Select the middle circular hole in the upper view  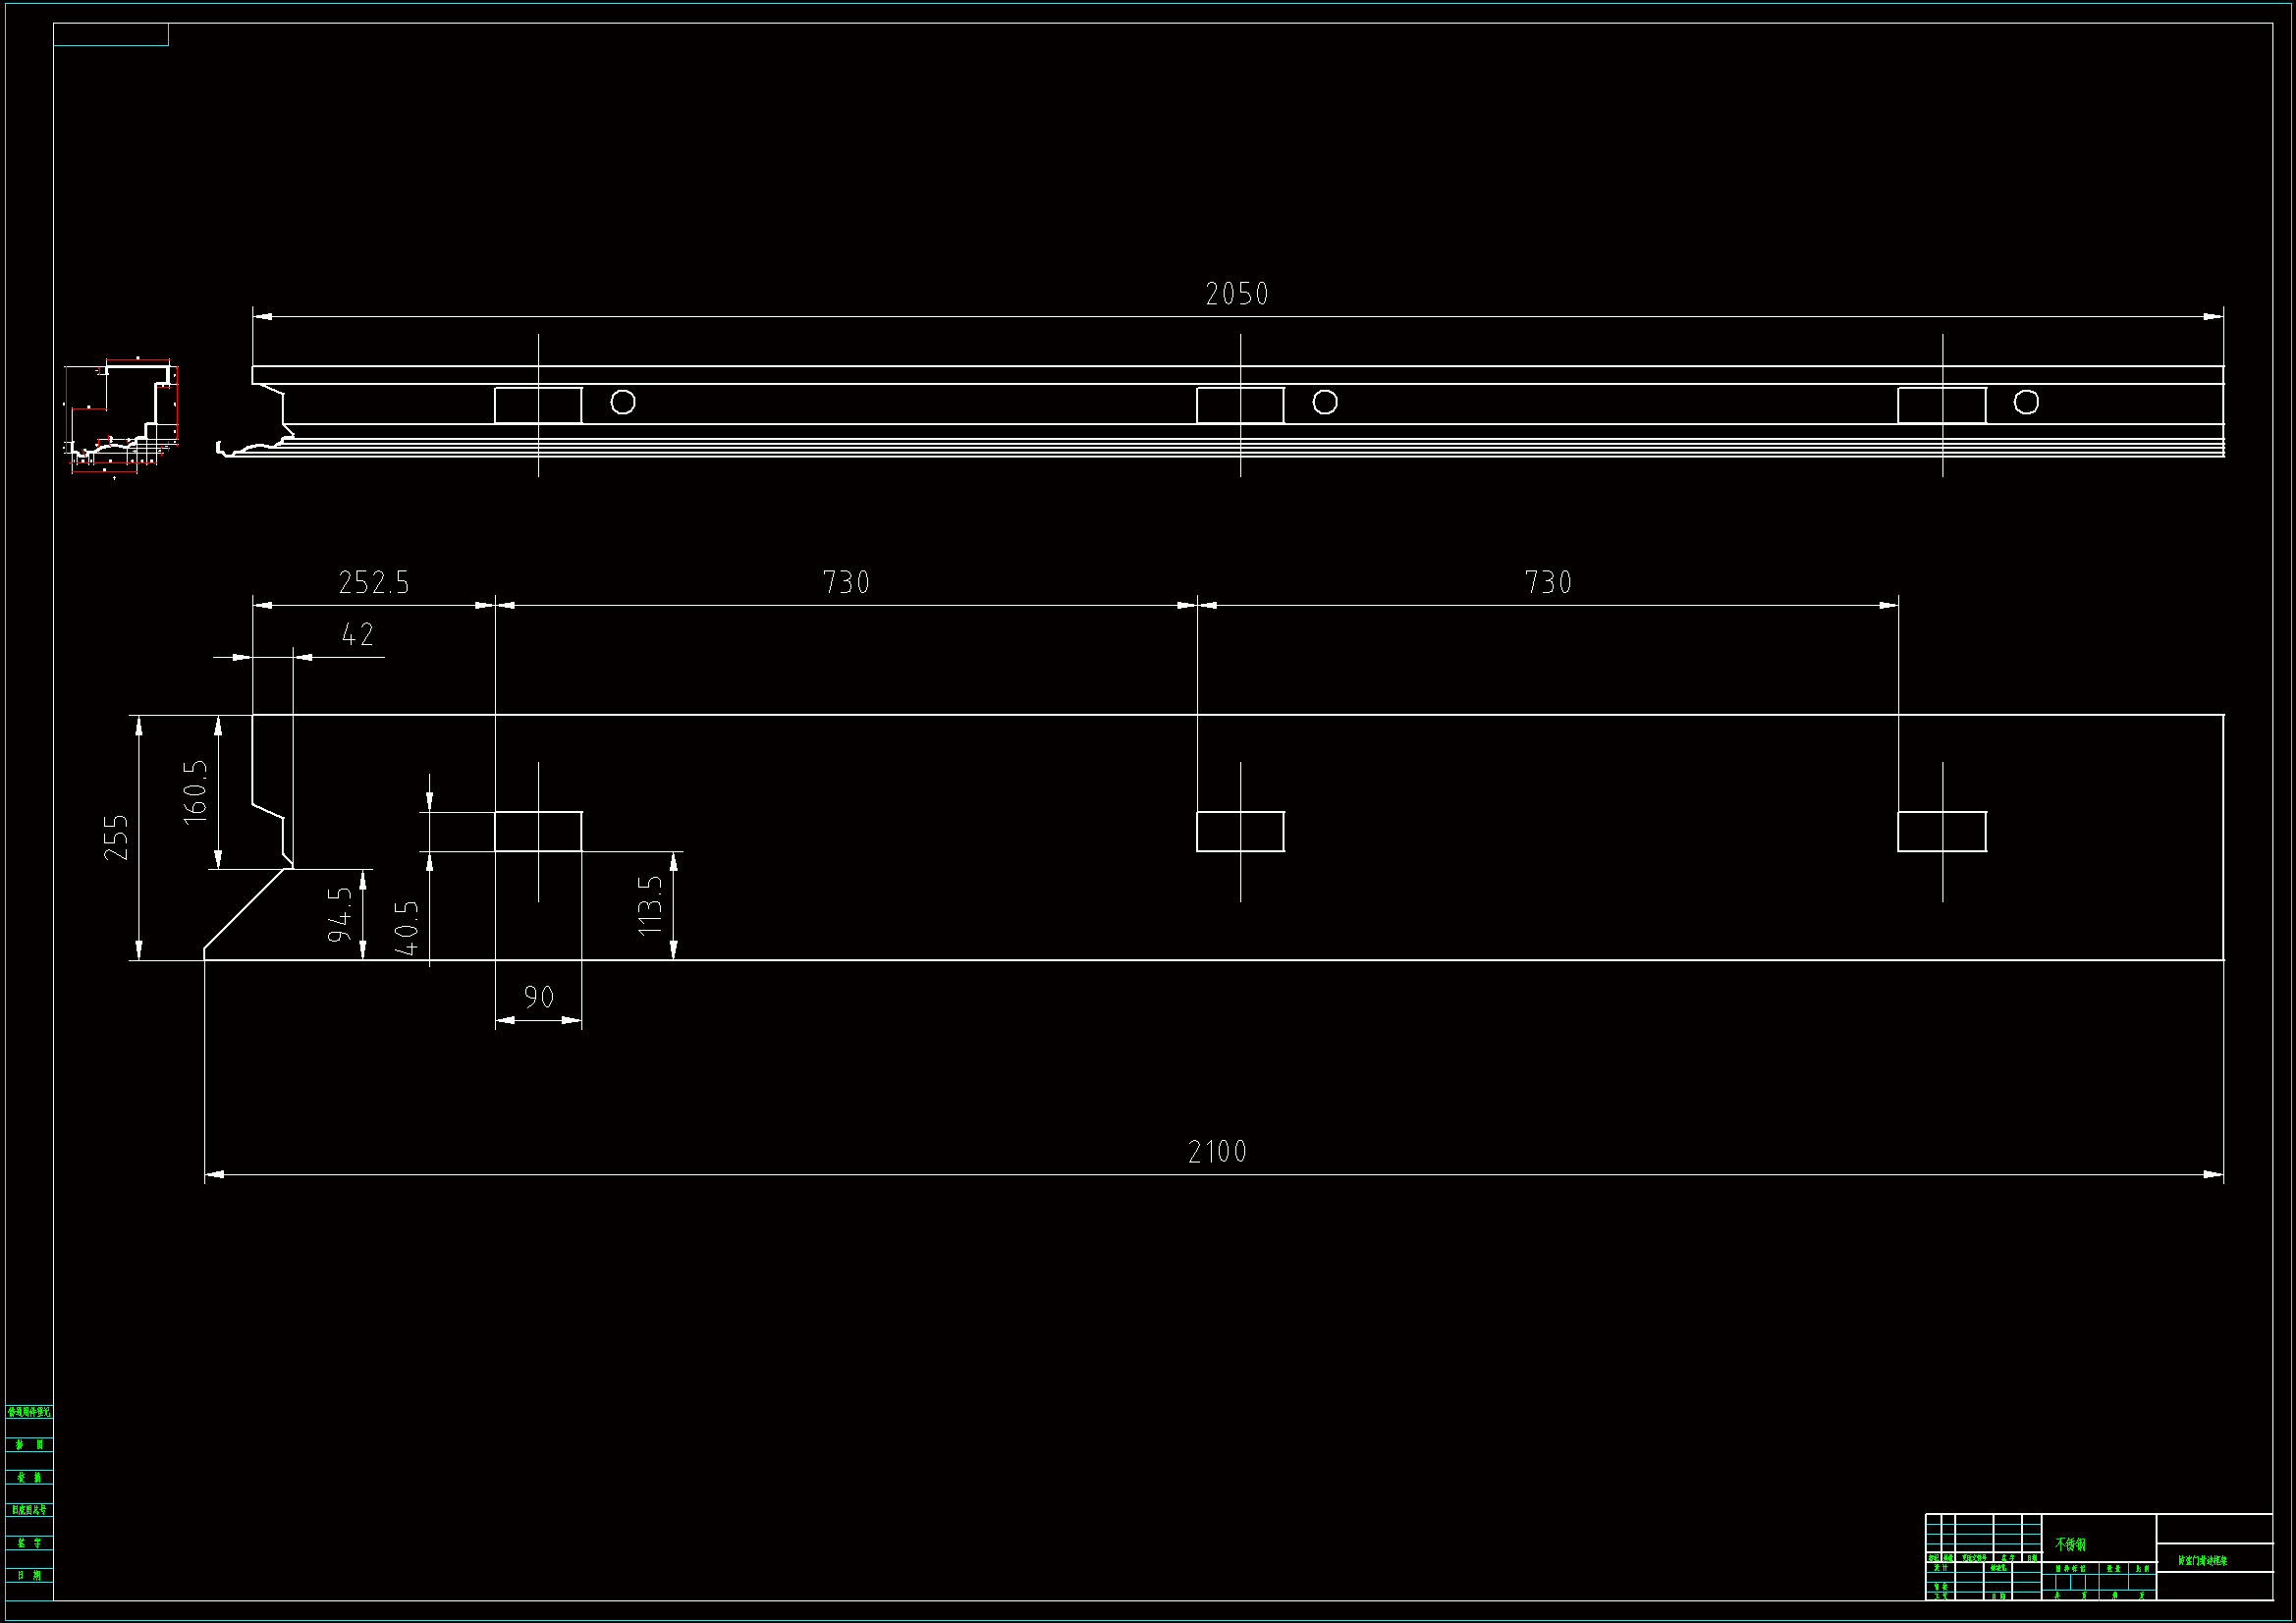(1325, 402)
